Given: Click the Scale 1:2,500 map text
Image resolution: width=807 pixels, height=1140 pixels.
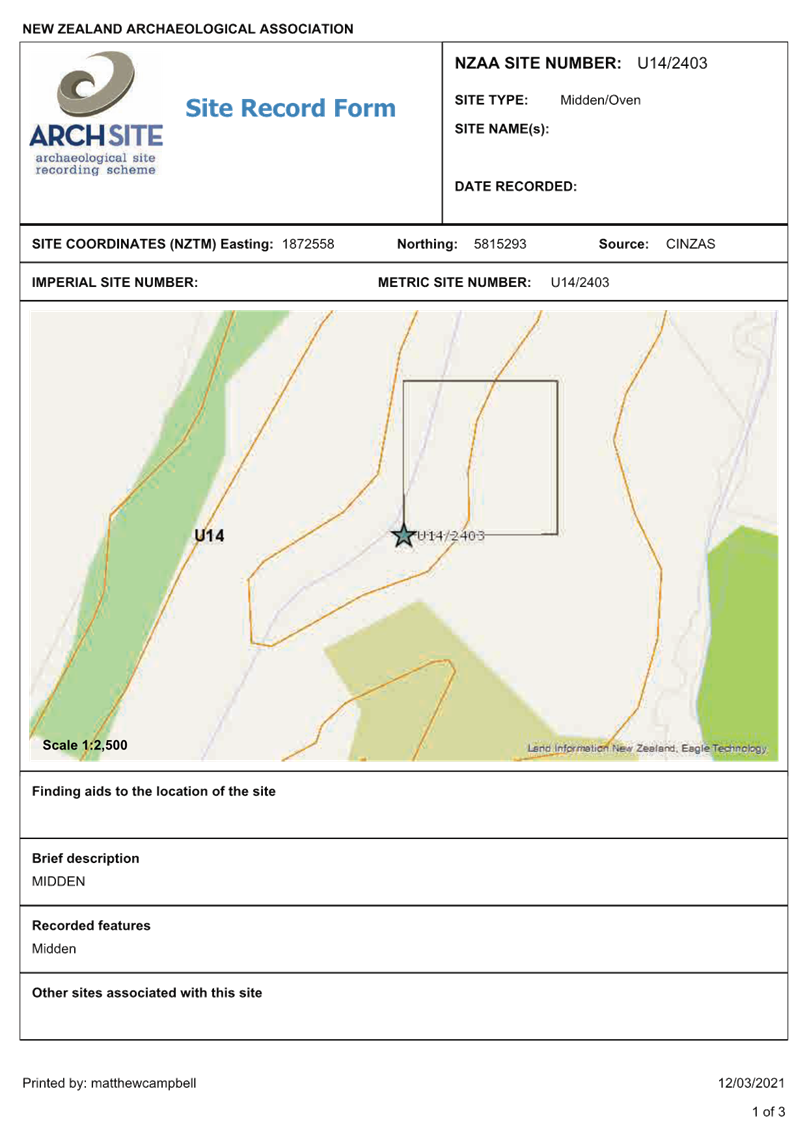Looking at the screenshot, I should pyautogui.click(x=85, y=746).
